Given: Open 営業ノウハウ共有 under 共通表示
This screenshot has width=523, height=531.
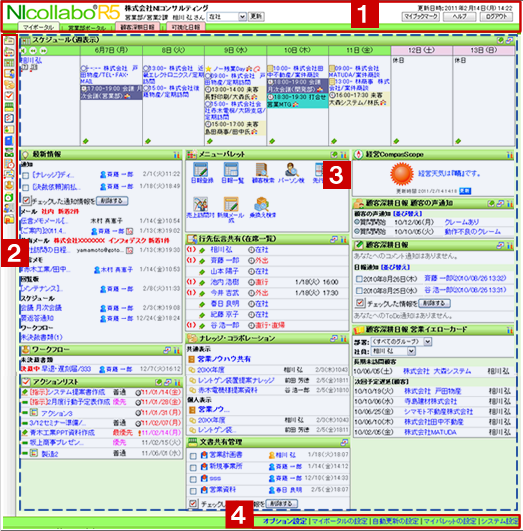Looking at the screenshot, I should click(224, 359).
